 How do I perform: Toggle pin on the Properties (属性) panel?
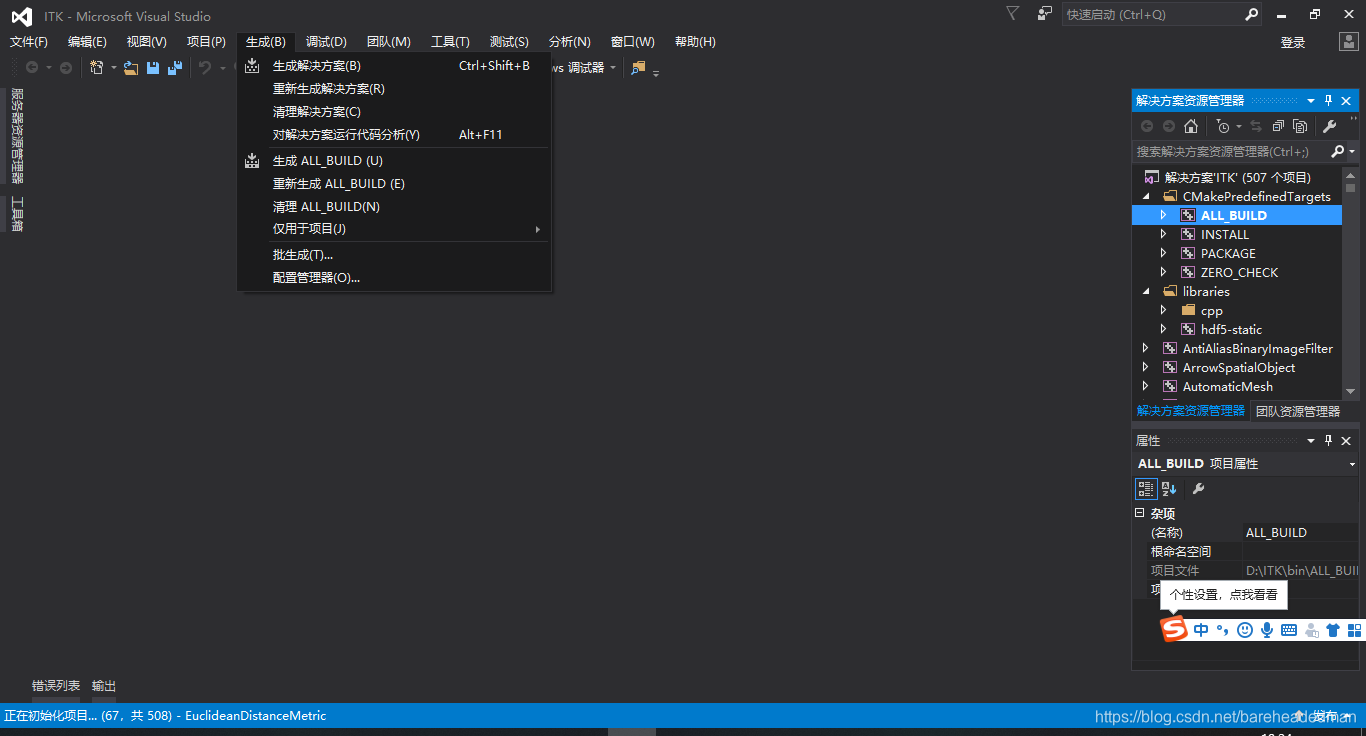point(1329,441)
